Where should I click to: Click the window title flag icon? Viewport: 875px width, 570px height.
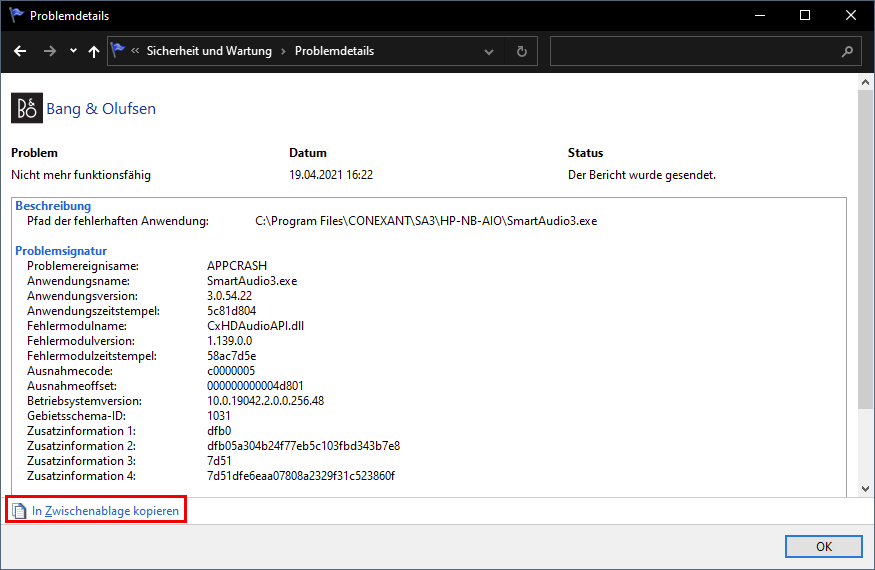(x=17, y=15)
